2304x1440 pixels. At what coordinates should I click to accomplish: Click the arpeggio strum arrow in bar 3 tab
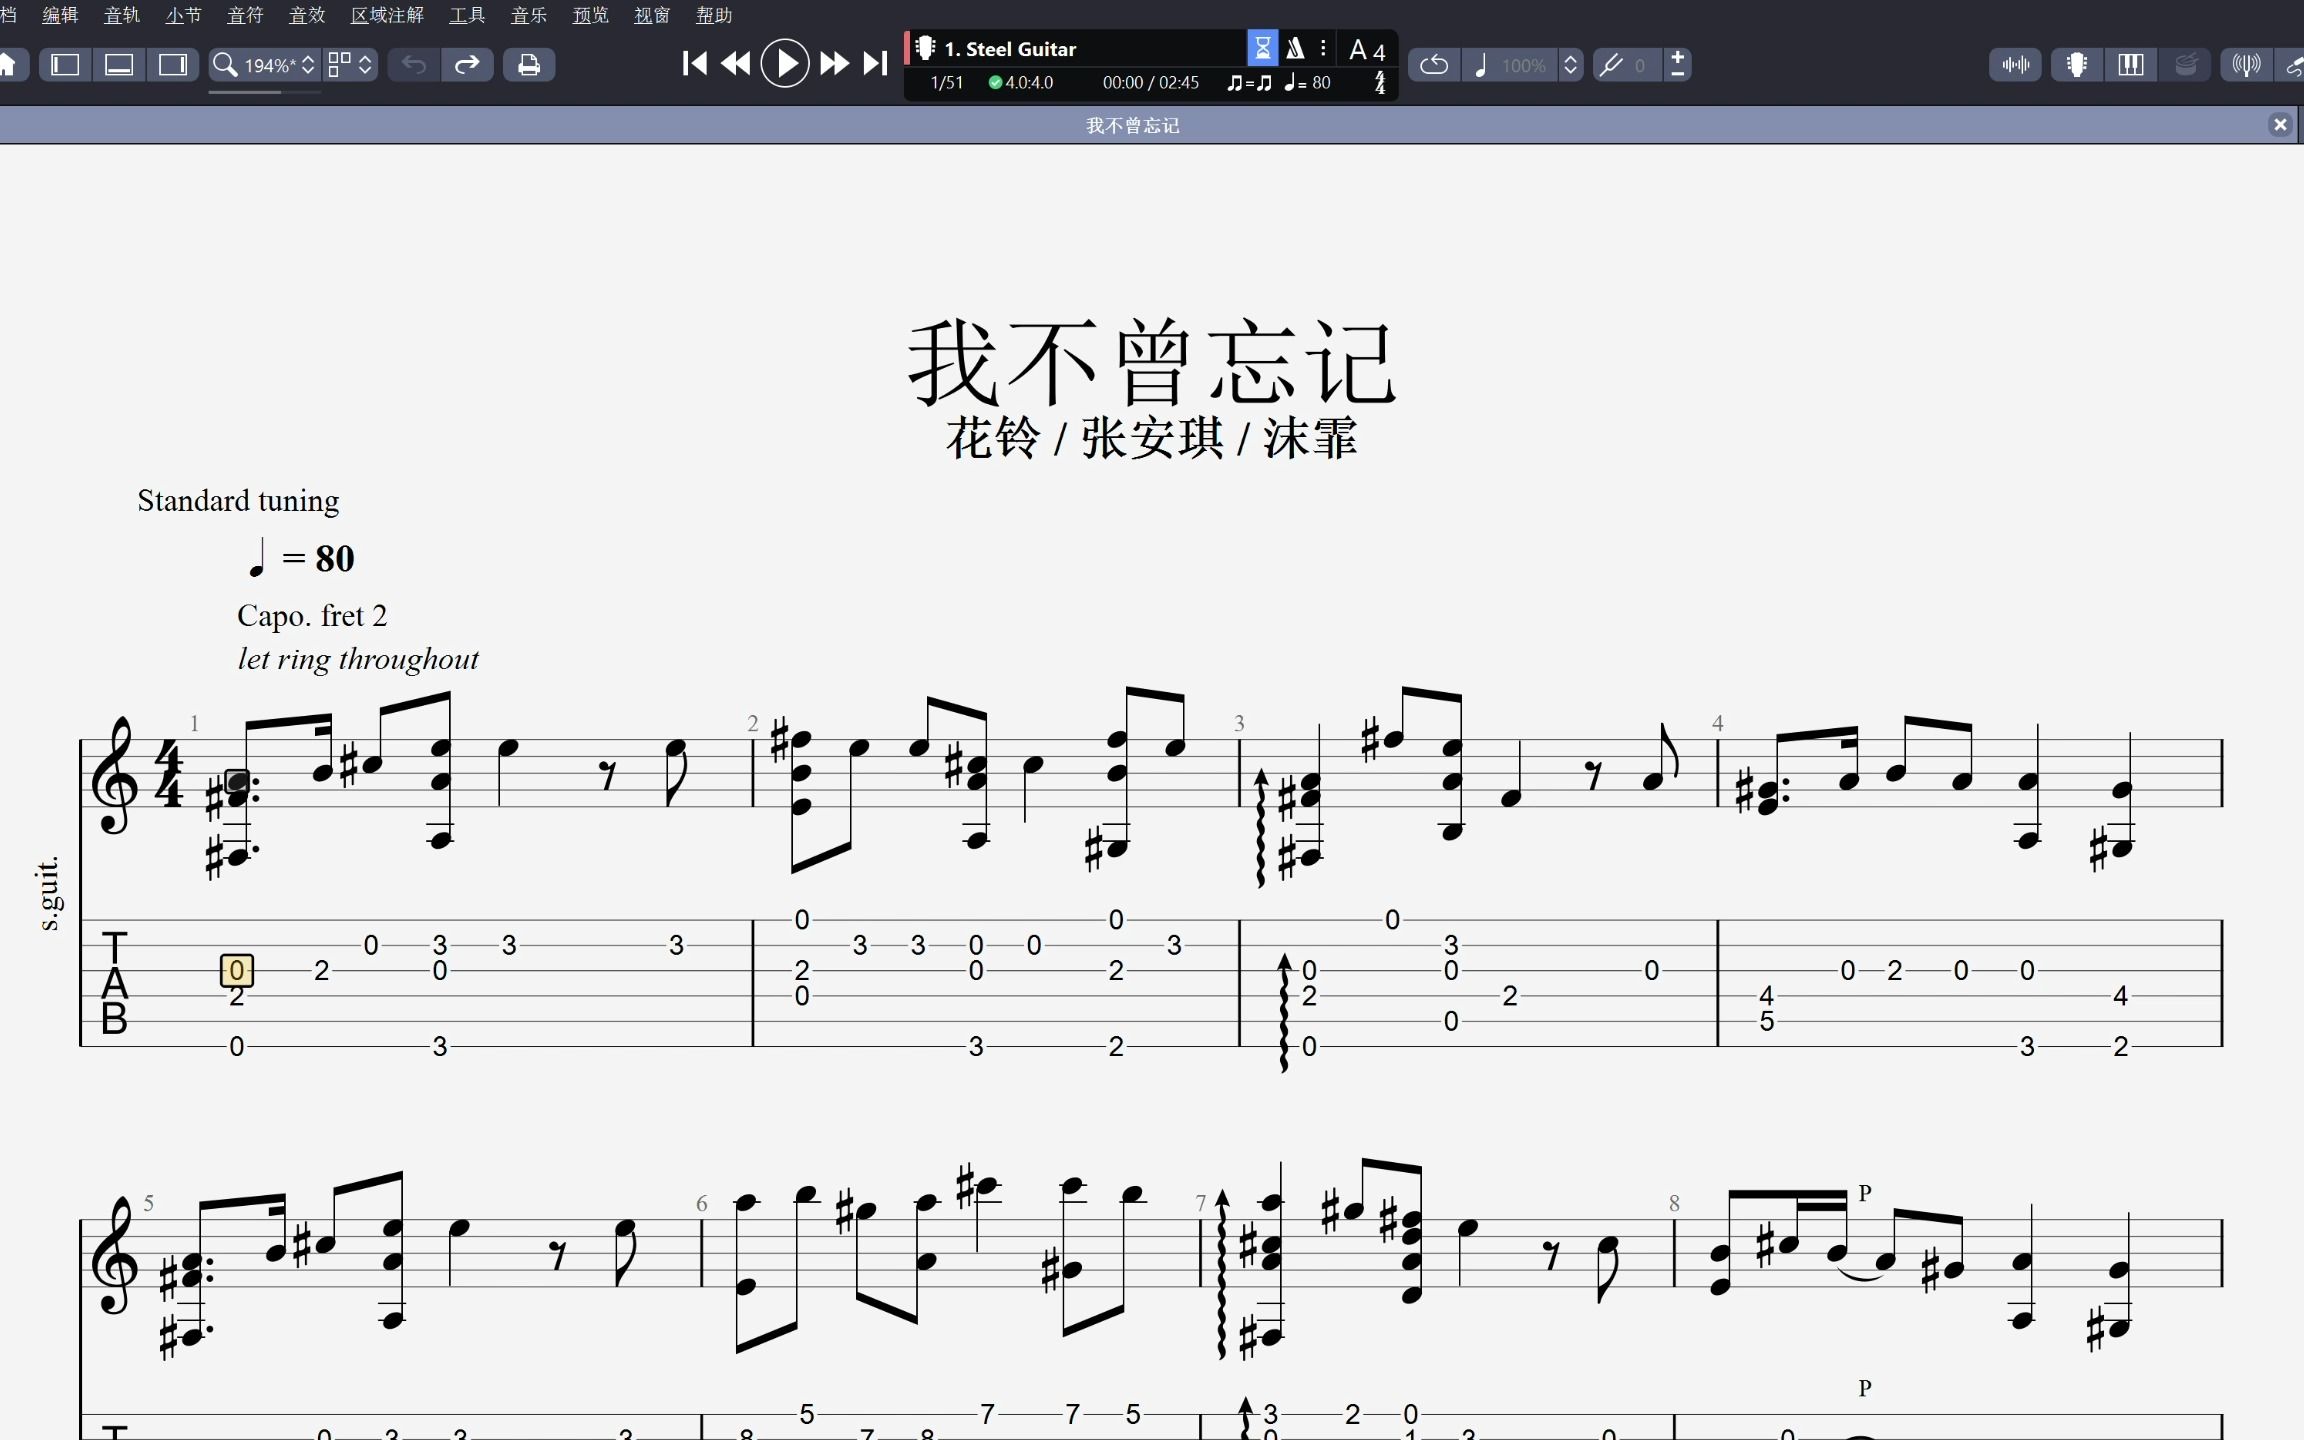click(x=1285, y=1012)
